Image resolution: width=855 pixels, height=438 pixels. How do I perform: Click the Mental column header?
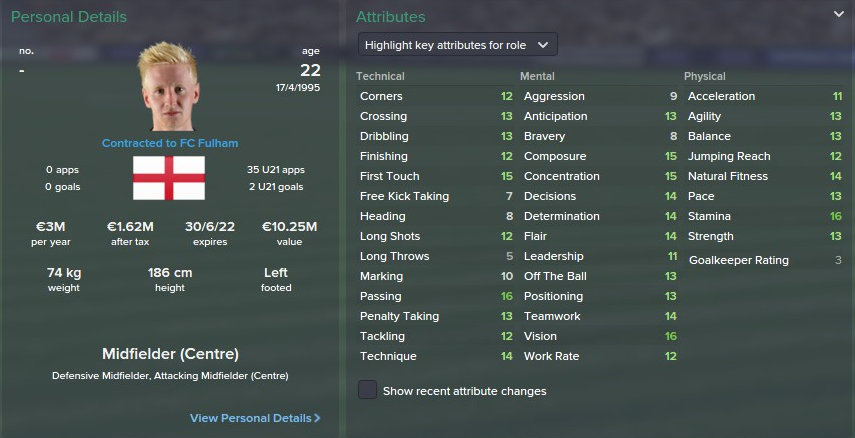click(537, 76)
